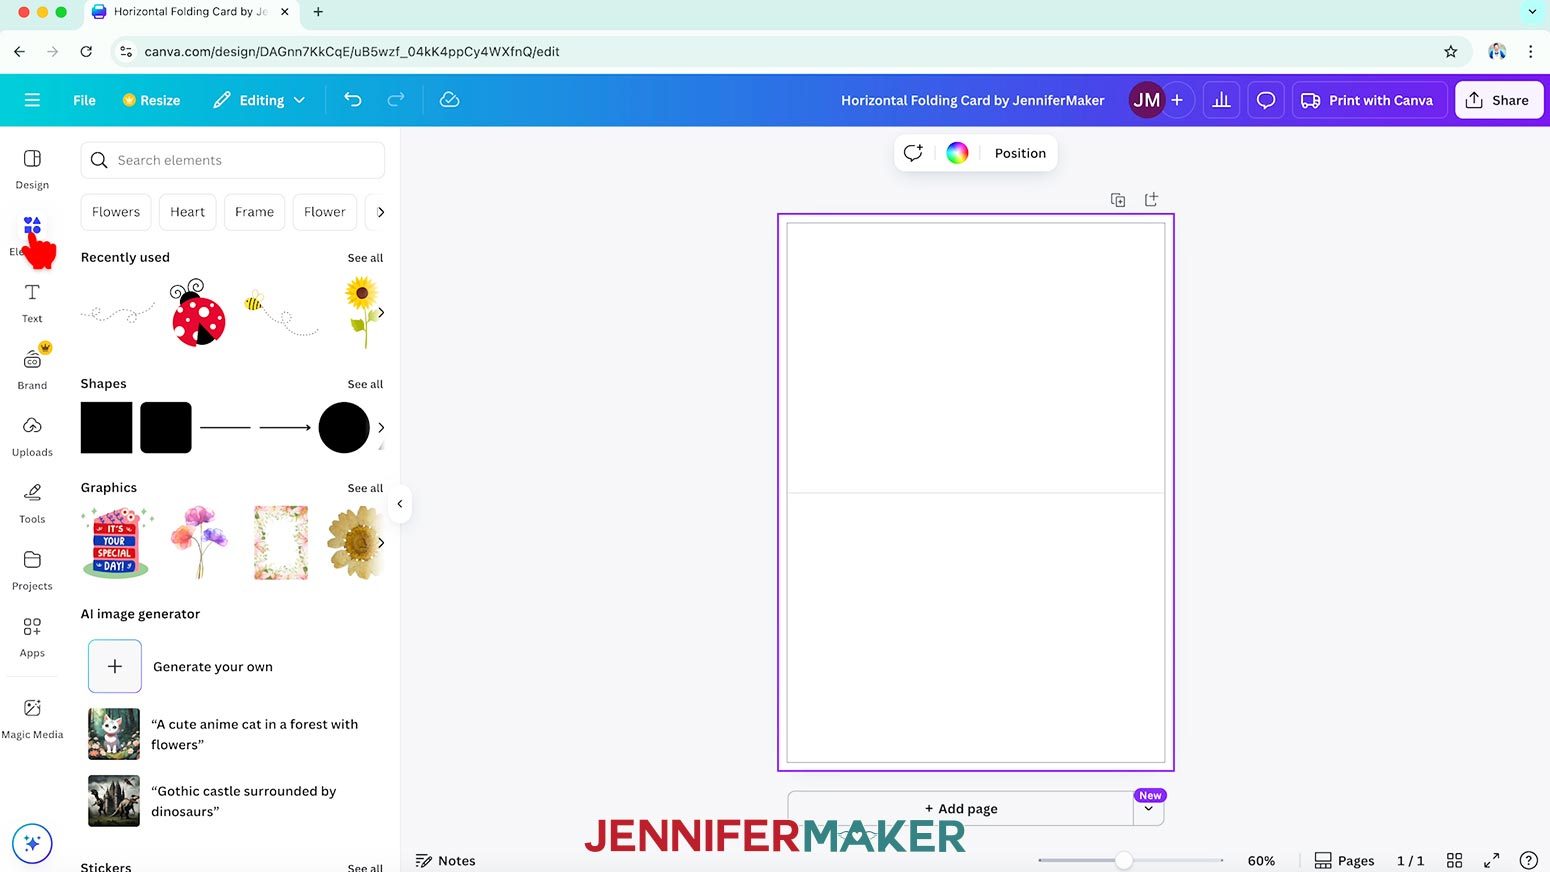Open the Text panel

click(x=32, y=303)
